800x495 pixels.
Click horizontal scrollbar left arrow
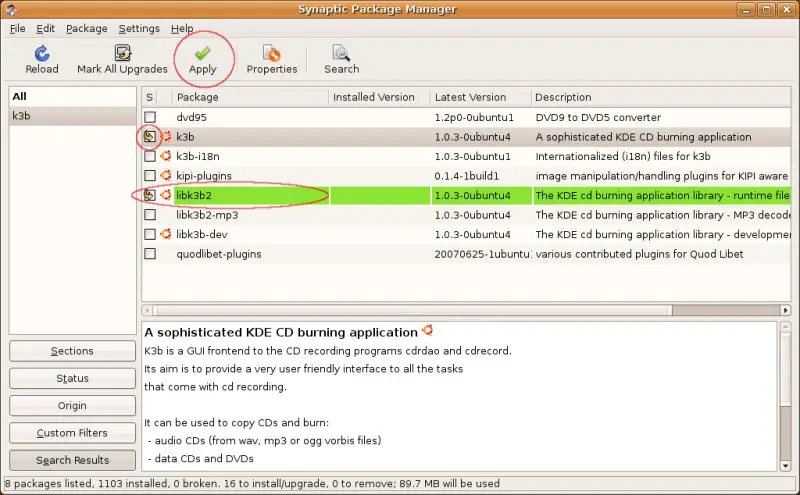147,310
